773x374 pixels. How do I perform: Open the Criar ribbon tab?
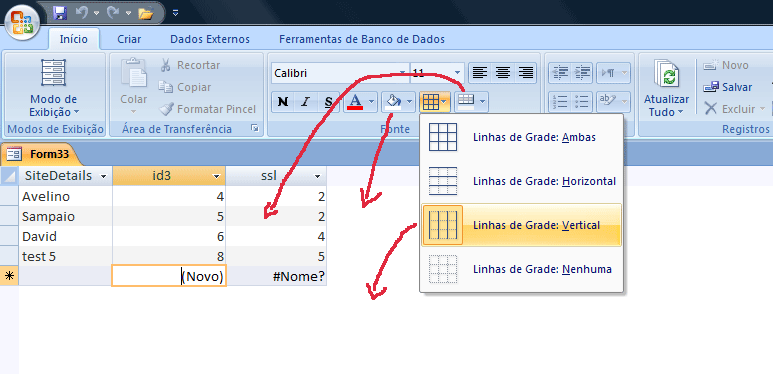129,39
